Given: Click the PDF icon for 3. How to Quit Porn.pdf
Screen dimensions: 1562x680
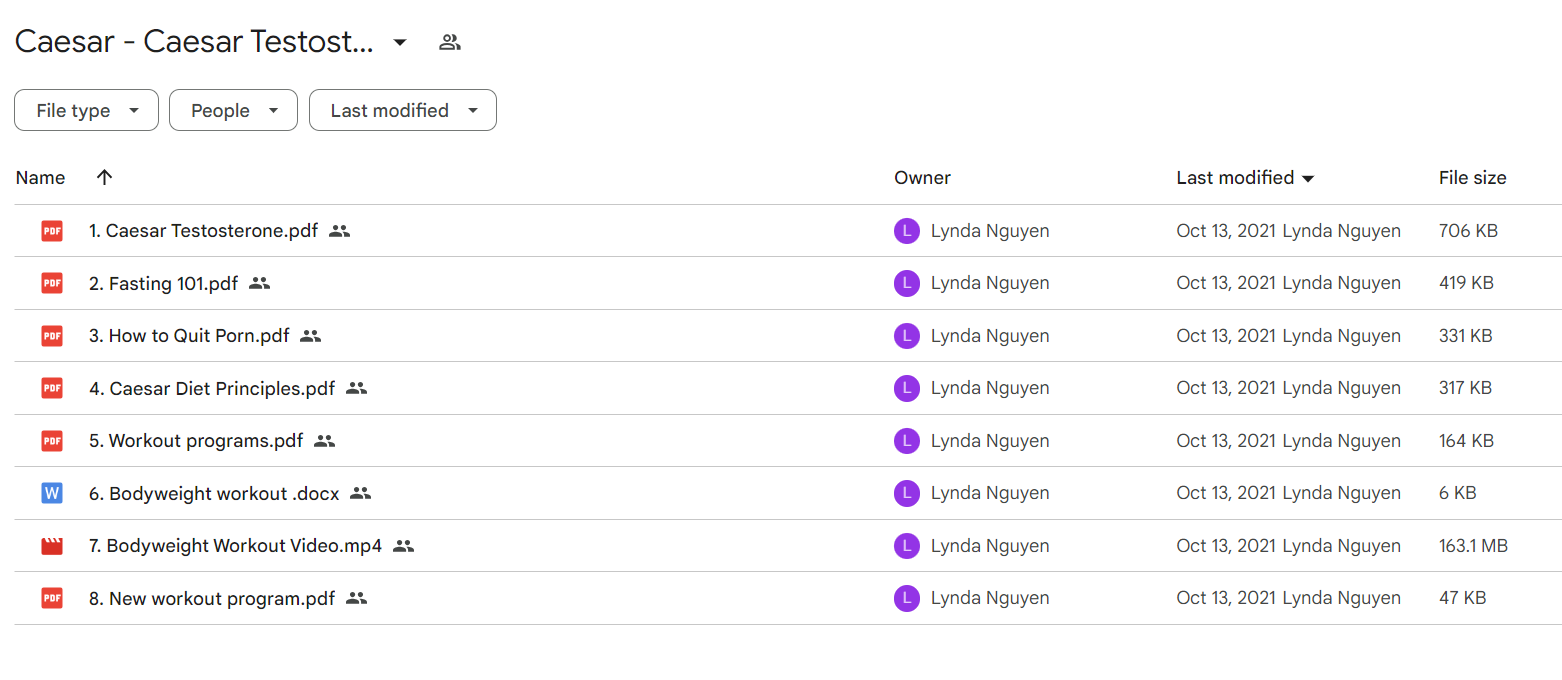Looking at the screenshot, I should [x=52, y=336].
